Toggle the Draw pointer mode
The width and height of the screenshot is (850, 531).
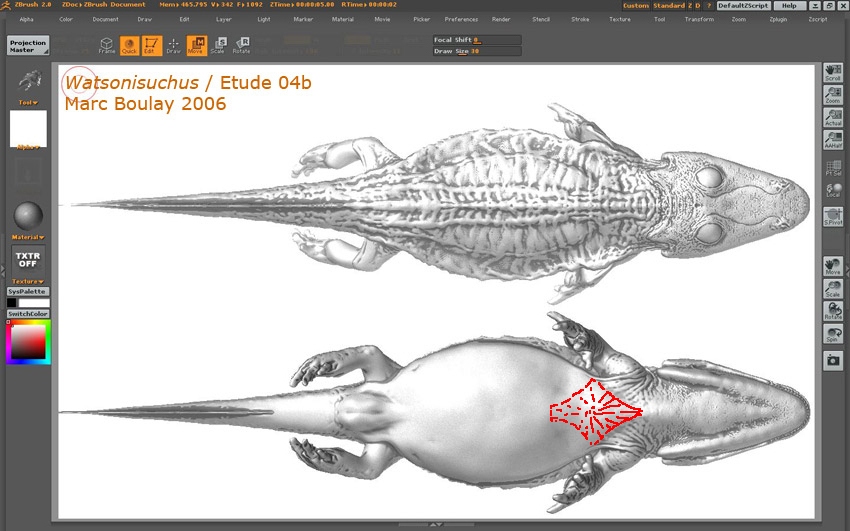(173, 46)
